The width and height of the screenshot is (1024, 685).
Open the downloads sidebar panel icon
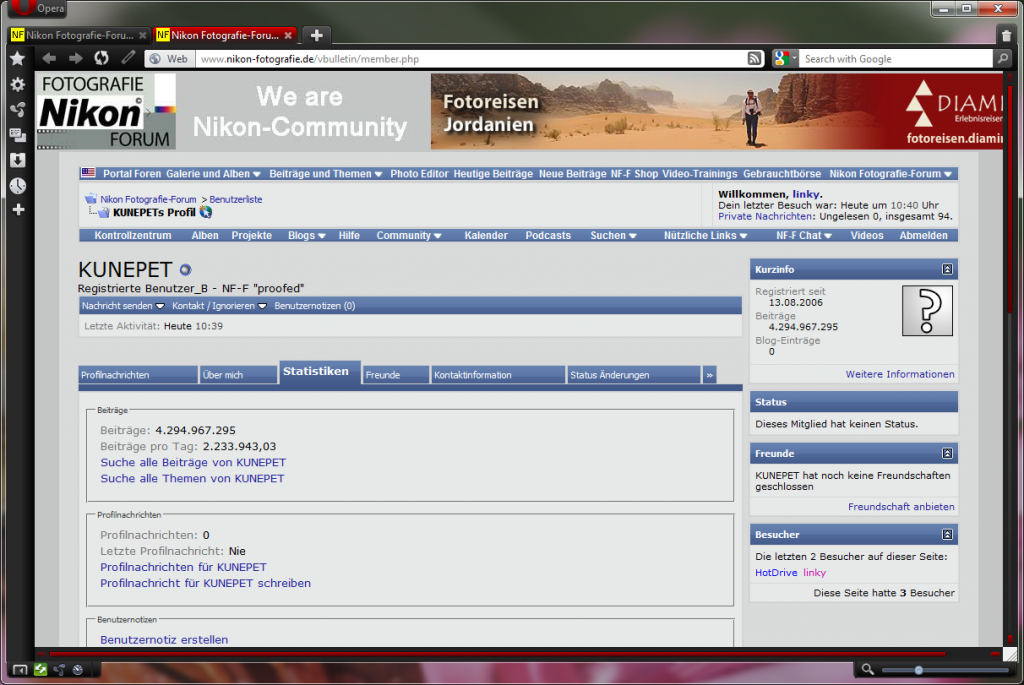[x=18, y=160]
